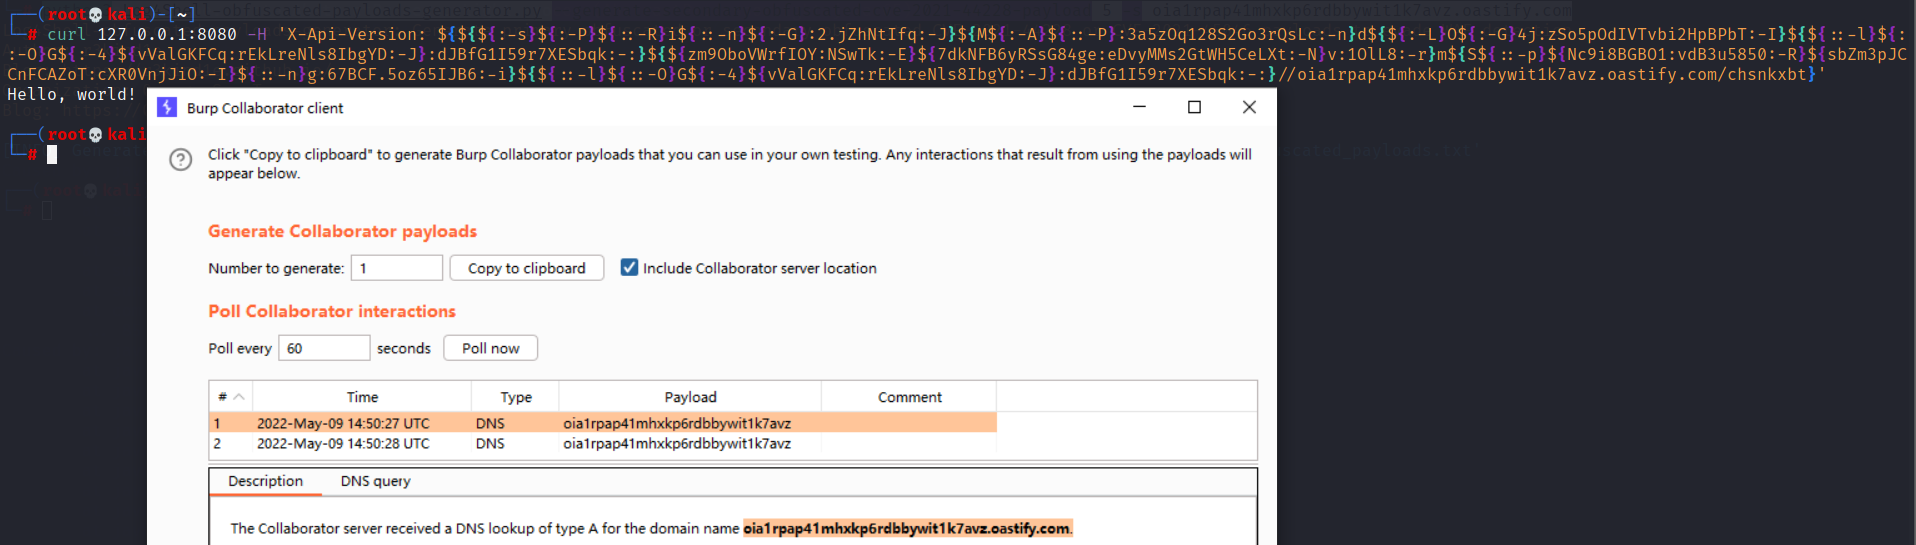Toggle Include Collaborator server location checkbox
Viewport: 1916px width, 545px height.
(629, 267)
